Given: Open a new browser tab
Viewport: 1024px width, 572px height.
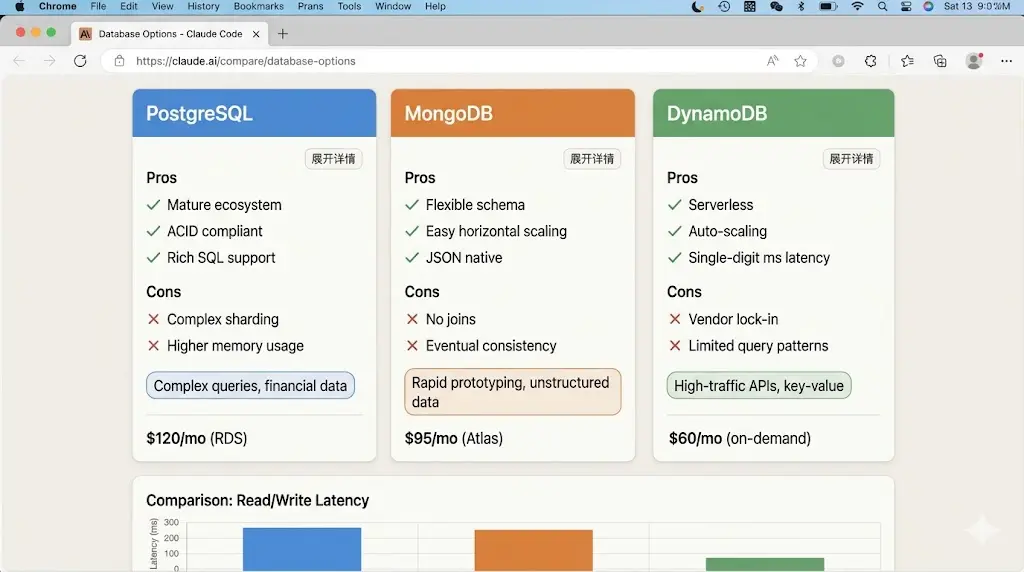Looking at the screenshot, I should pyautogui.click(x=283, y=34).
